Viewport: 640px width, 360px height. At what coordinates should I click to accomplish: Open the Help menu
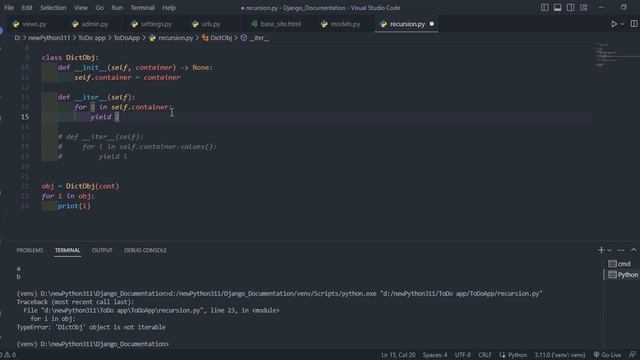click(169, 8)
